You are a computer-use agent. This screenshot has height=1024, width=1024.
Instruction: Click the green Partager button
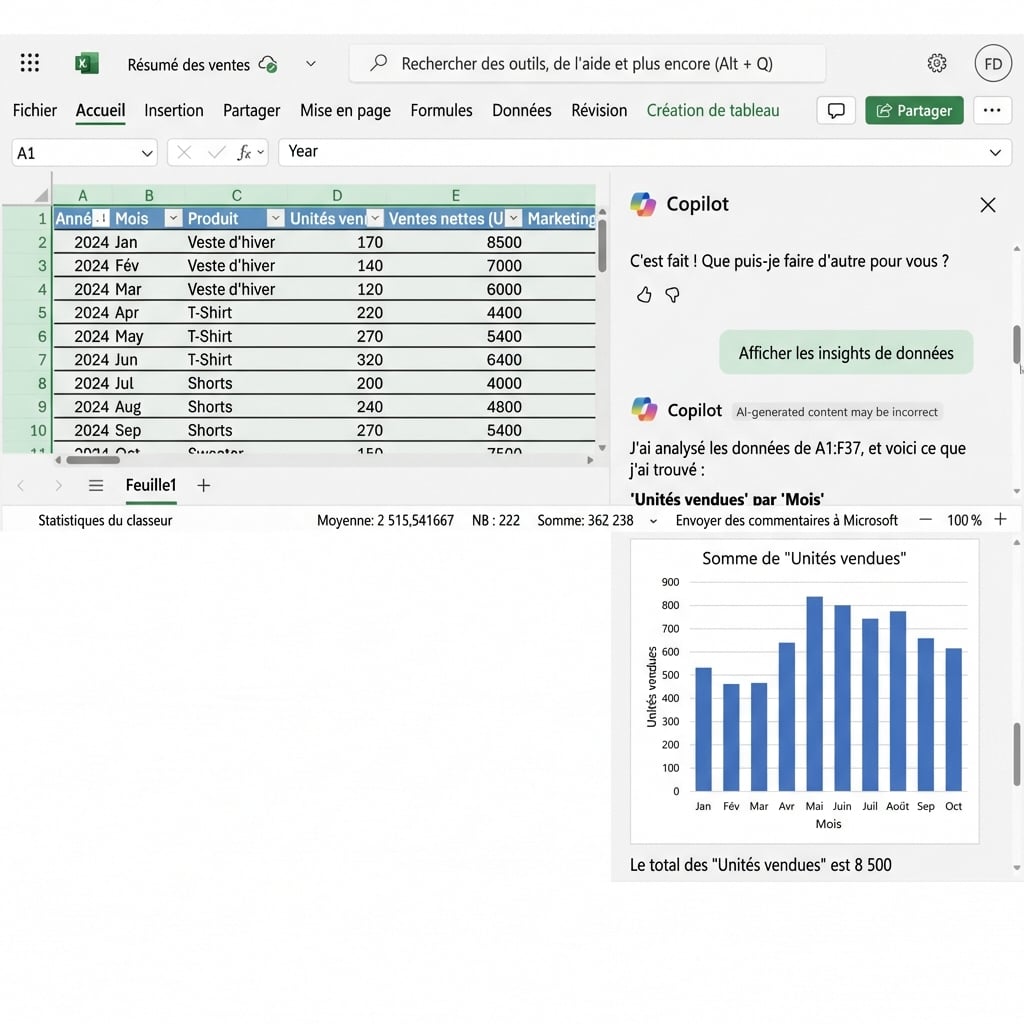[914, 110]
